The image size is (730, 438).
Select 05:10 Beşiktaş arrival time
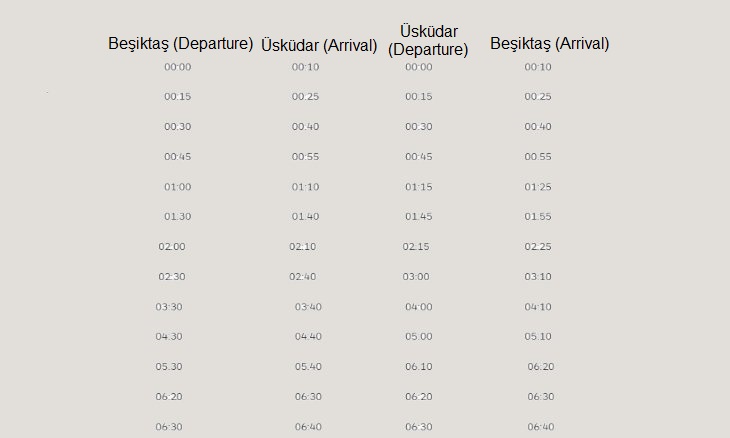[538, 337]
